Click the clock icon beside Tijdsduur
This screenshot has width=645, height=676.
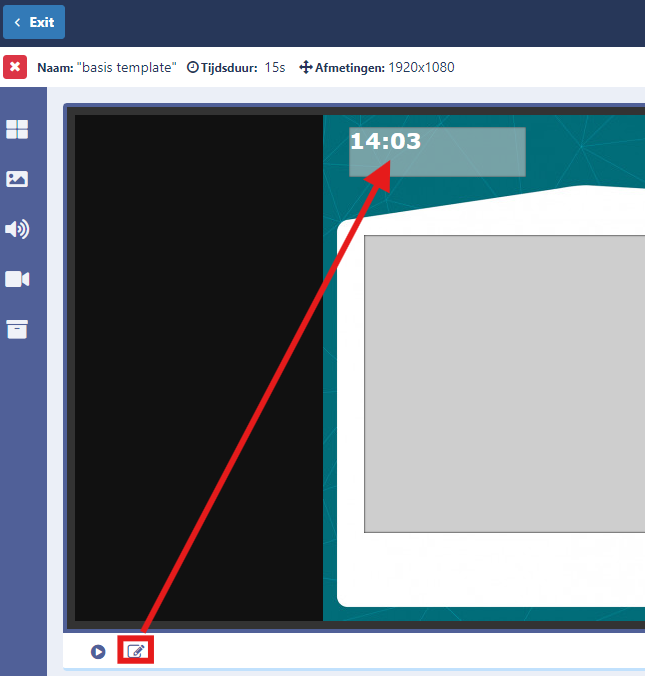click(192, 67)
